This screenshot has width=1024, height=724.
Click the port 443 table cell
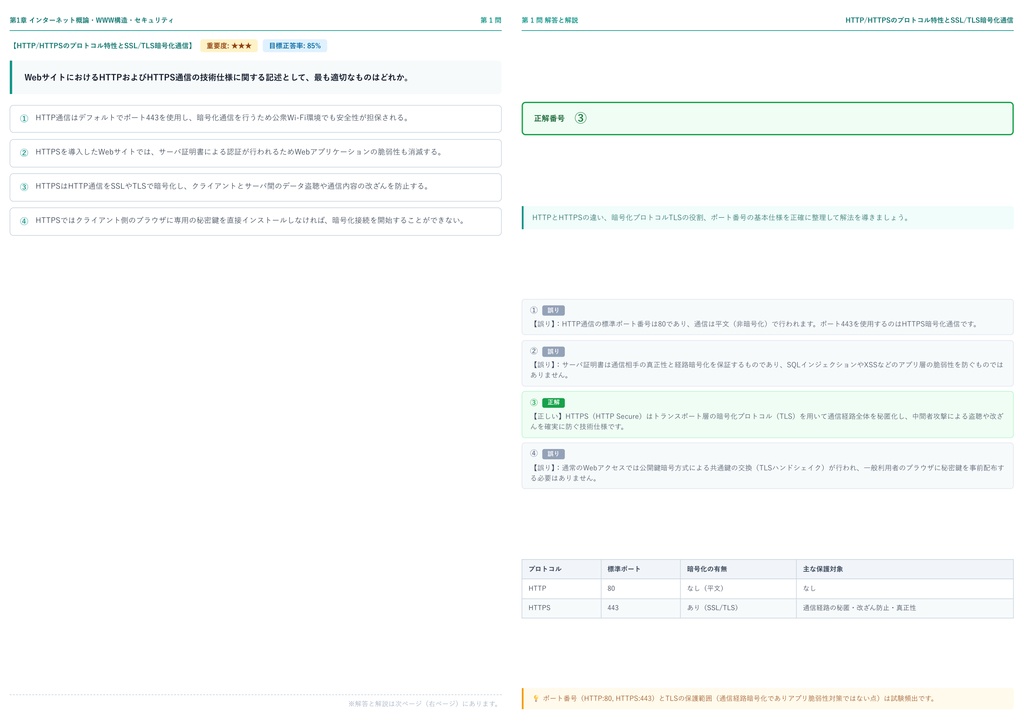coord(640,608)
